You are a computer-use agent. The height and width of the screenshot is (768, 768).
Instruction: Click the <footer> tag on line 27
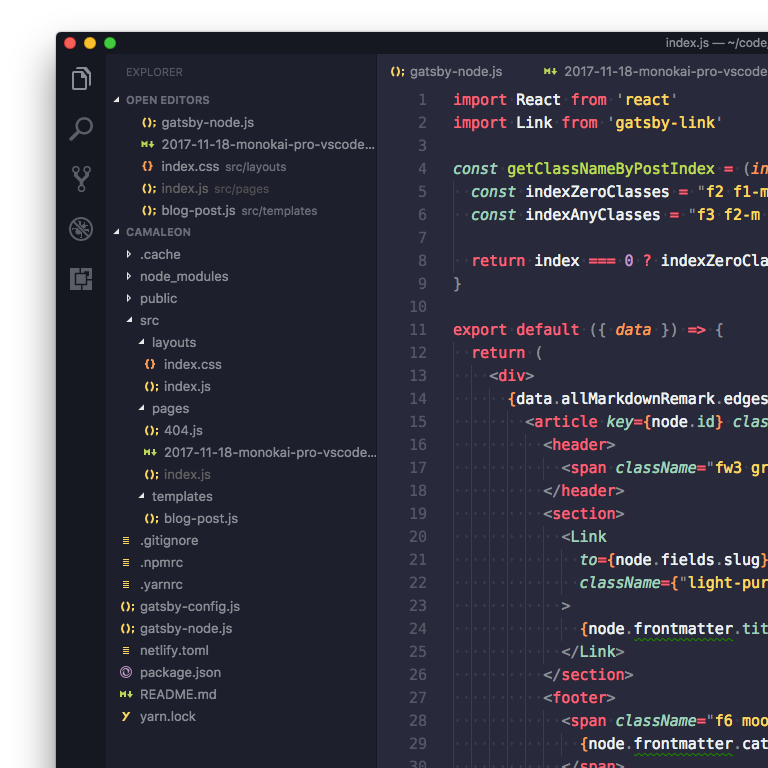coord(579,697)
